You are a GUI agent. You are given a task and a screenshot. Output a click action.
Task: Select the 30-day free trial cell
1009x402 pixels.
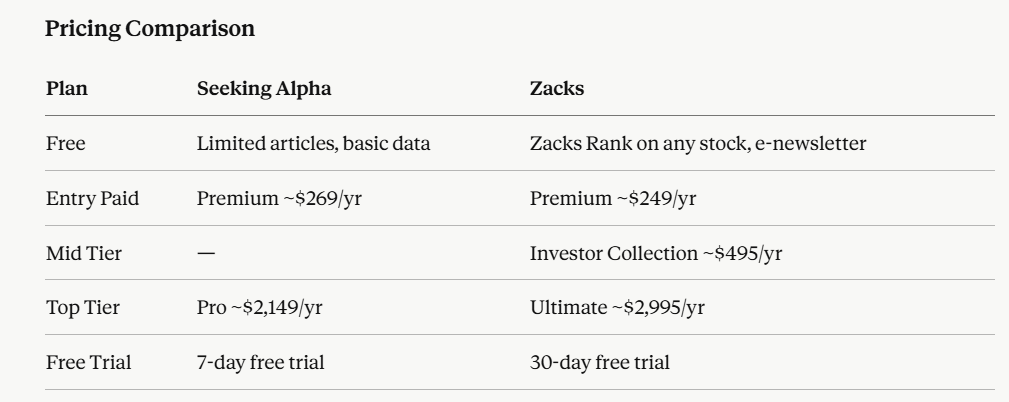coord(600,363)
